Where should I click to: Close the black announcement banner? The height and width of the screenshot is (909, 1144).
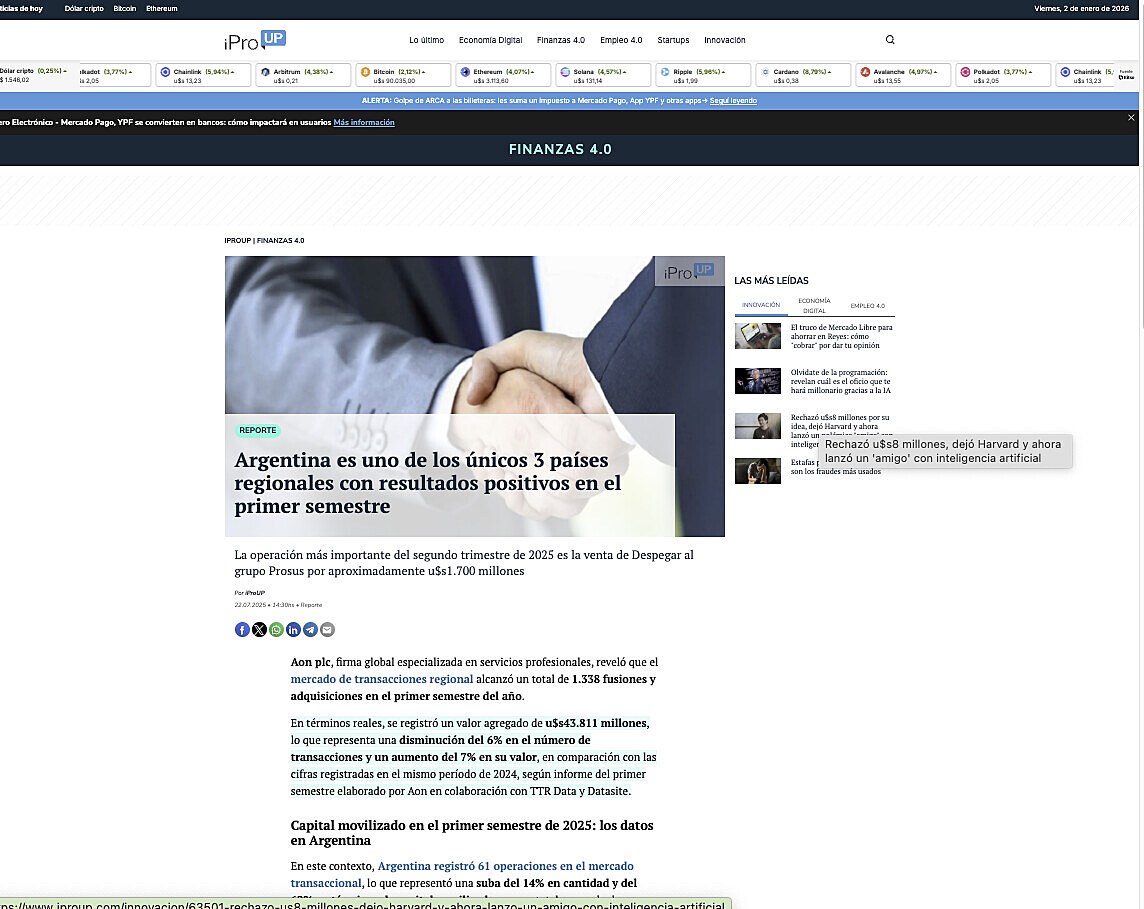click(x=1131, y=118)
